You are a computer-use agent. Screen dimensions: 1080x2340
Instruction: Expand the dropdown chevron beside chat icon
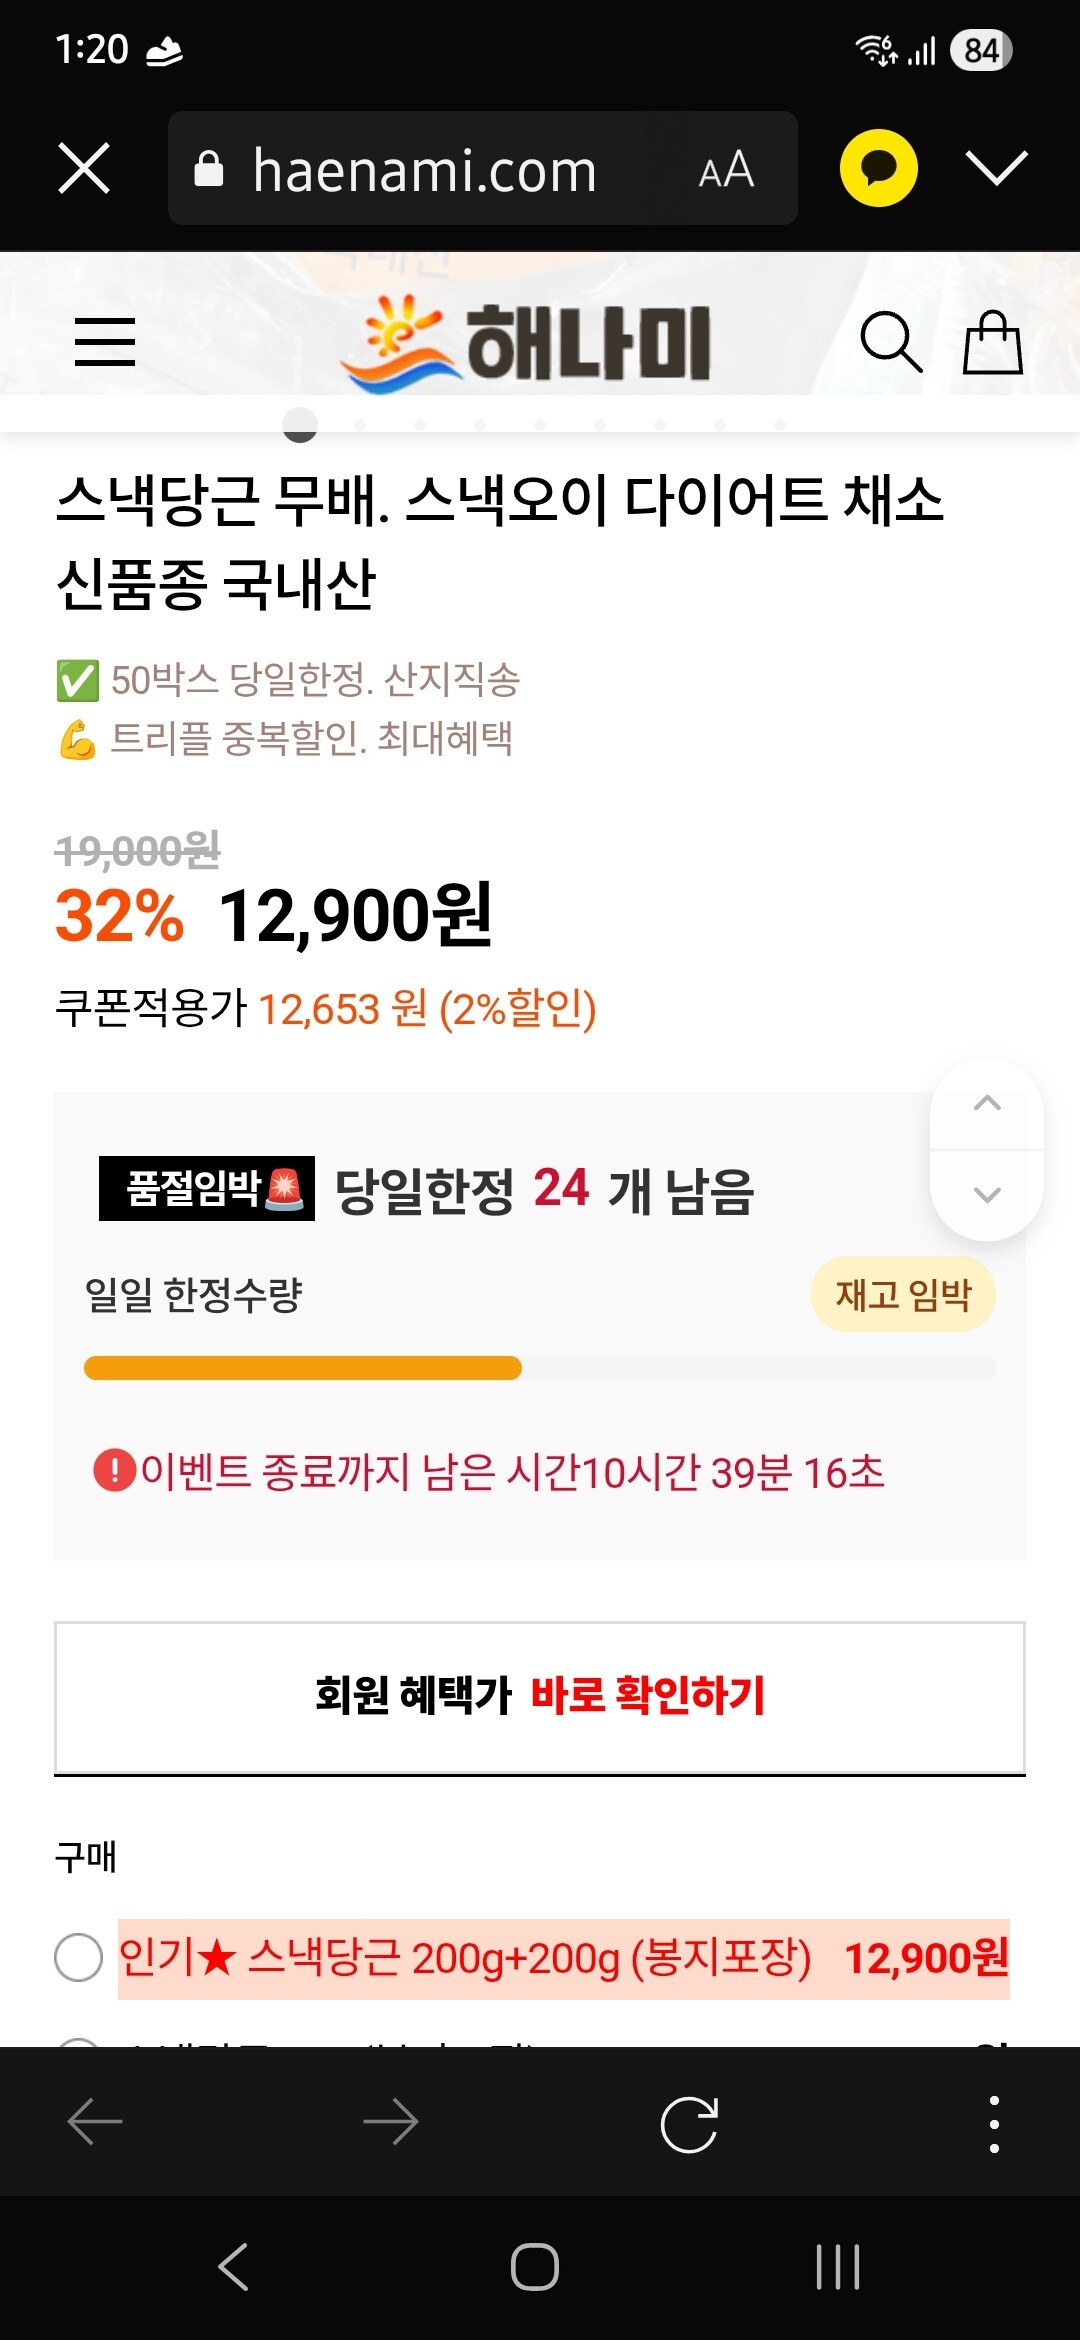tap(996, 168)
